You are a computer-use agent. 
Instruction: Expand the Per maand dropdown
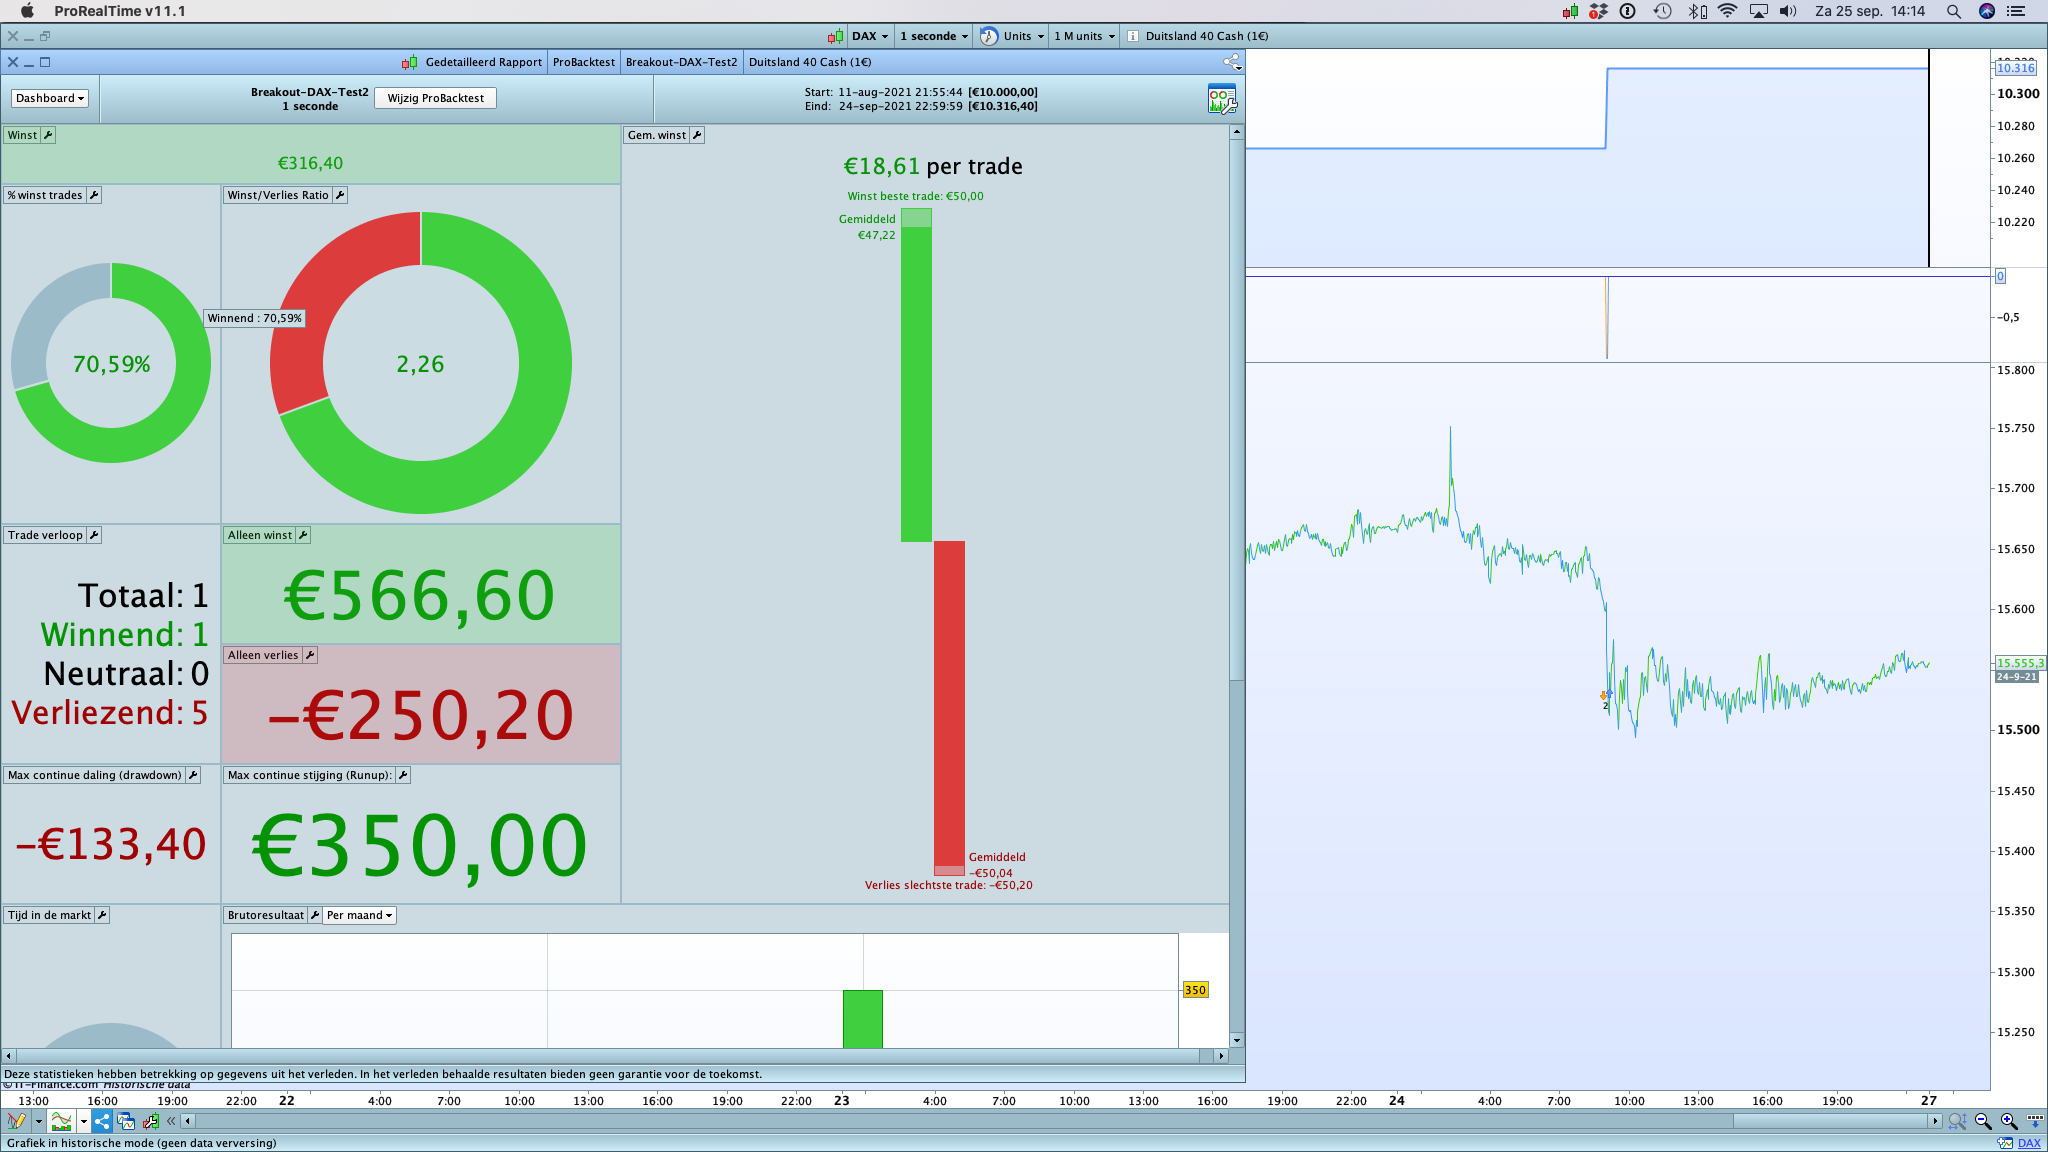pyautogui.click(x=359, y=915)
